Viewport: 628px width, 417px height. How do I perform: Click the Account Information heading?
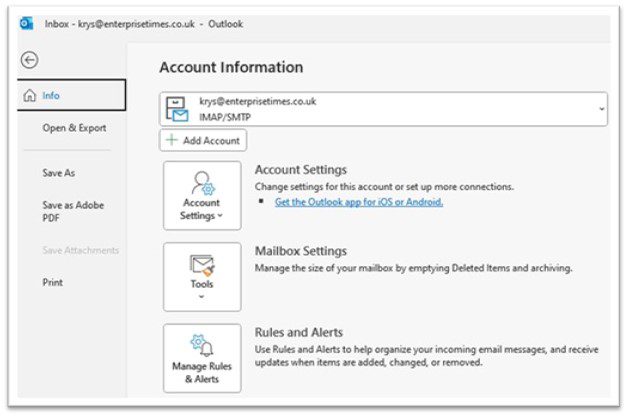point(231,67)
